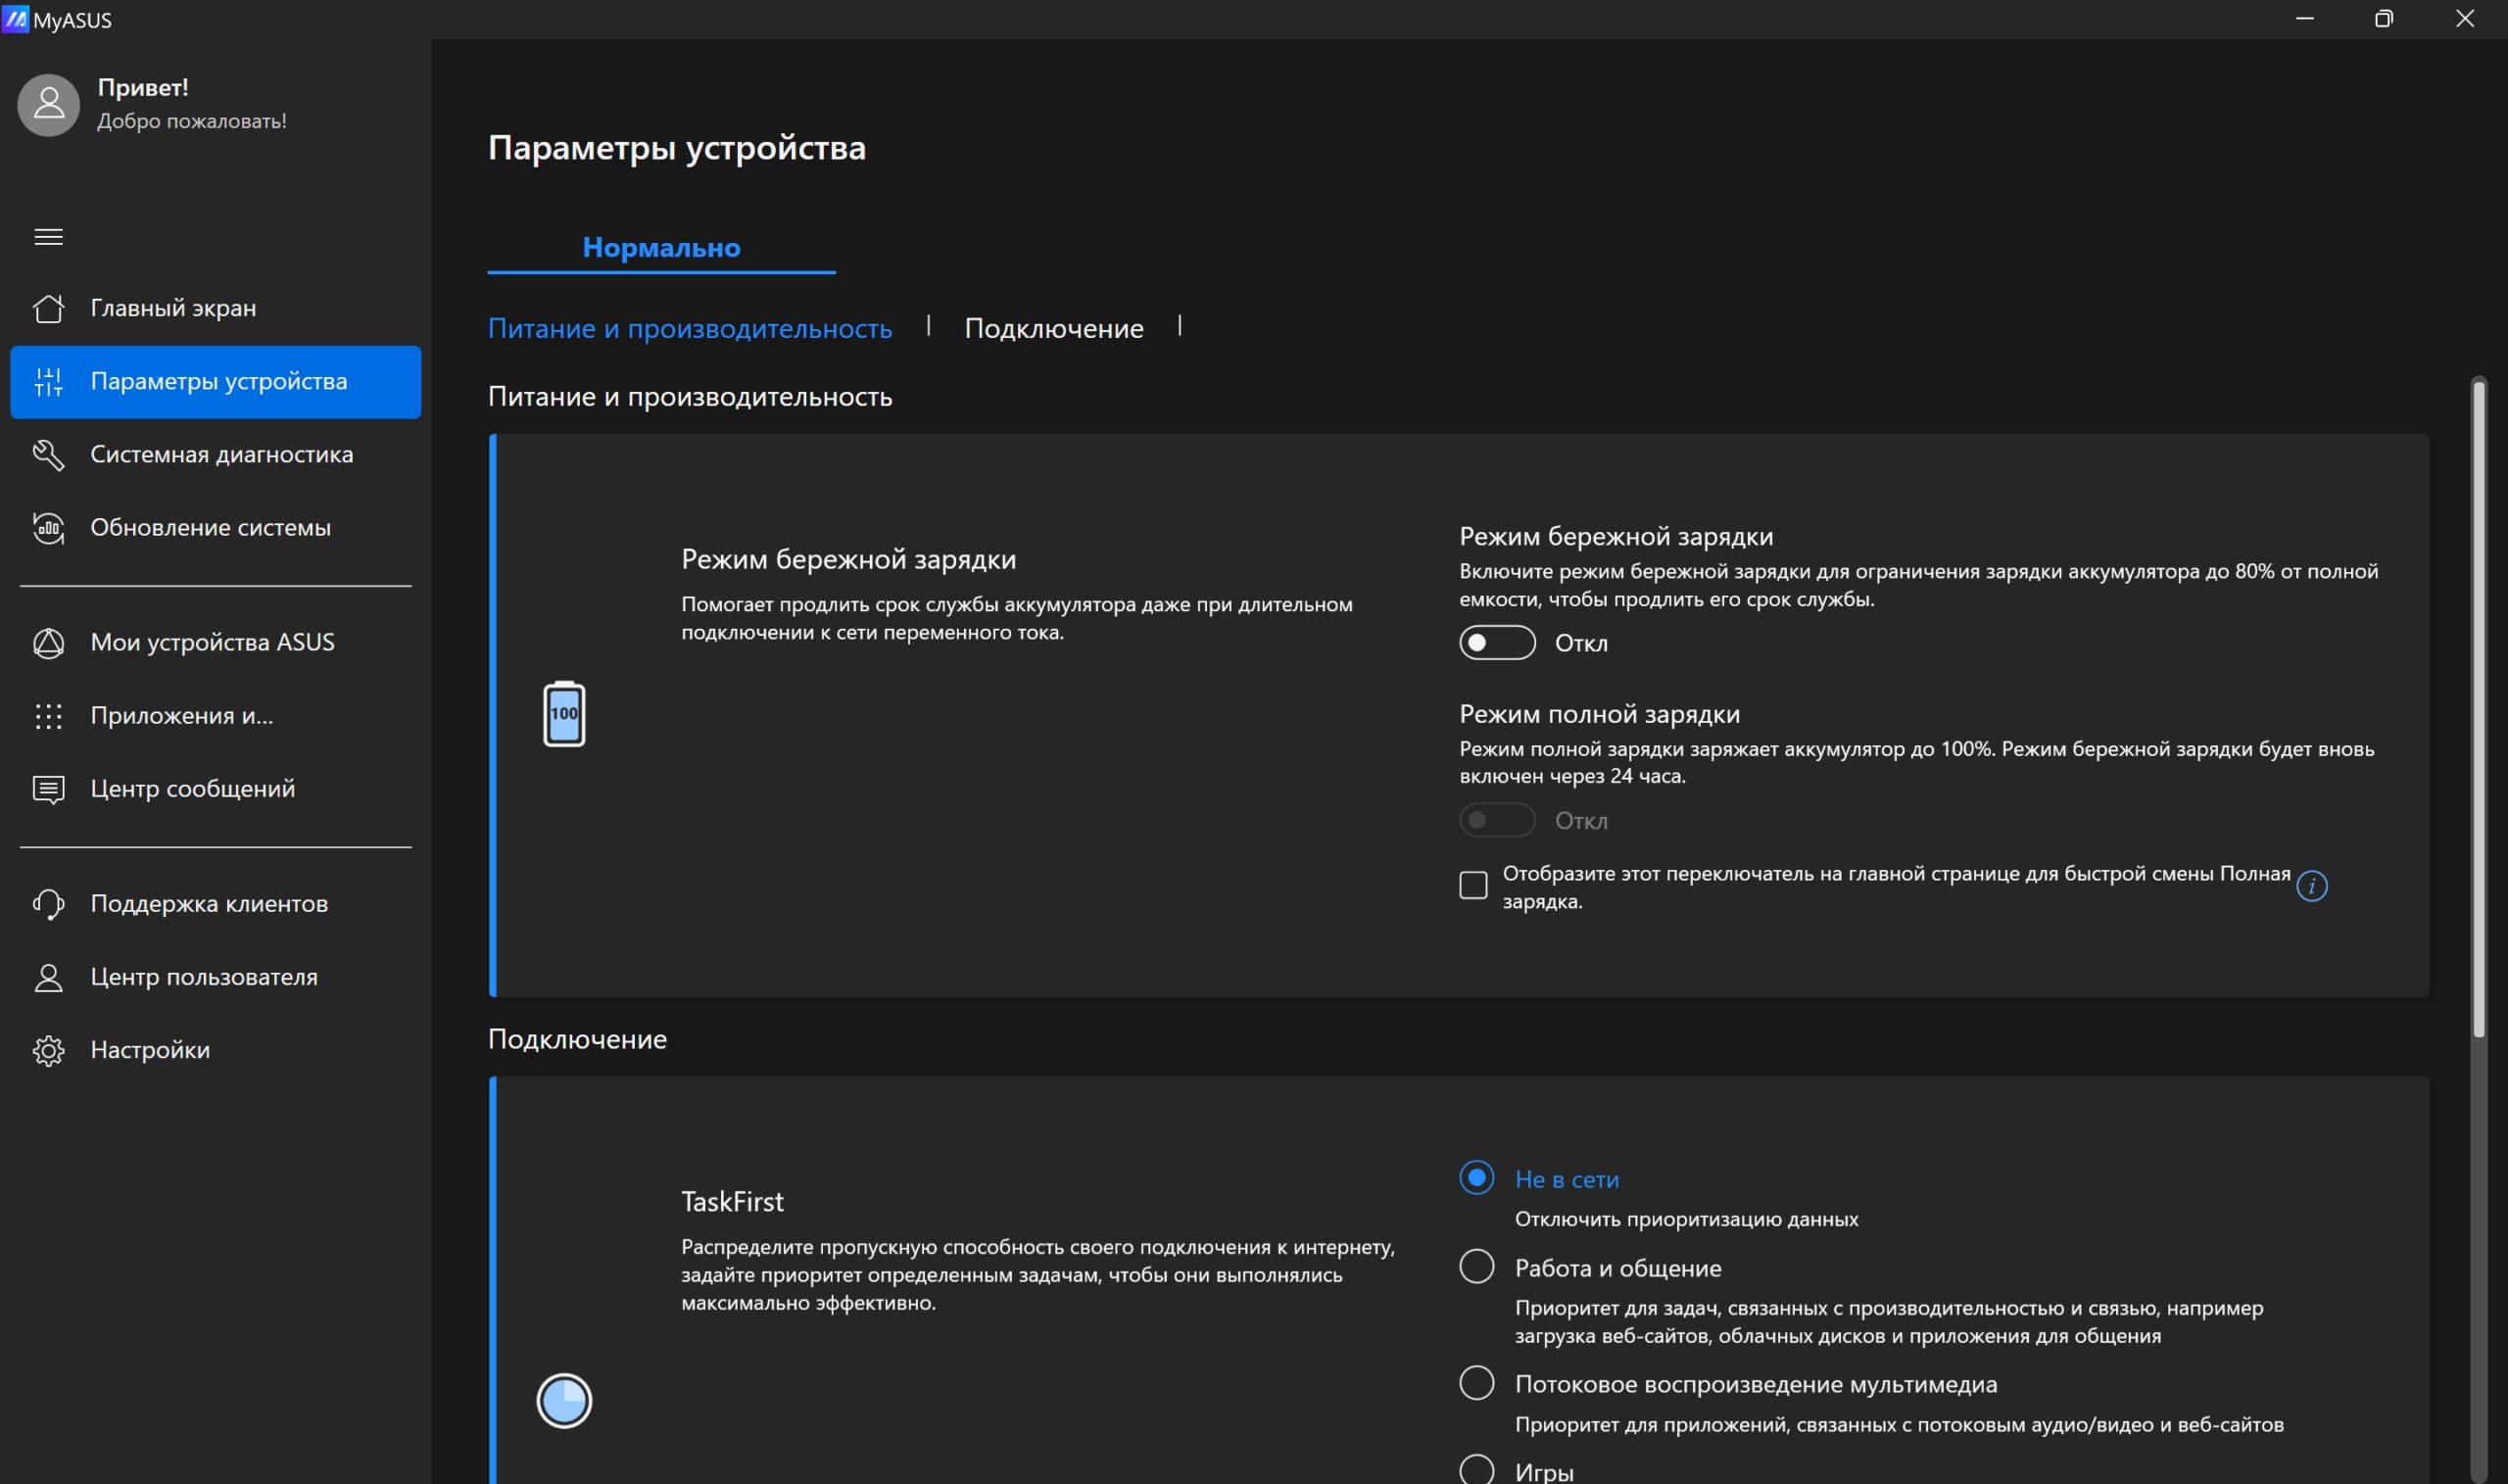Click the Параметры устройства page heading
Viewport: 2508px width, 1484px height.
pyautogui.click(x=677, y=148)
